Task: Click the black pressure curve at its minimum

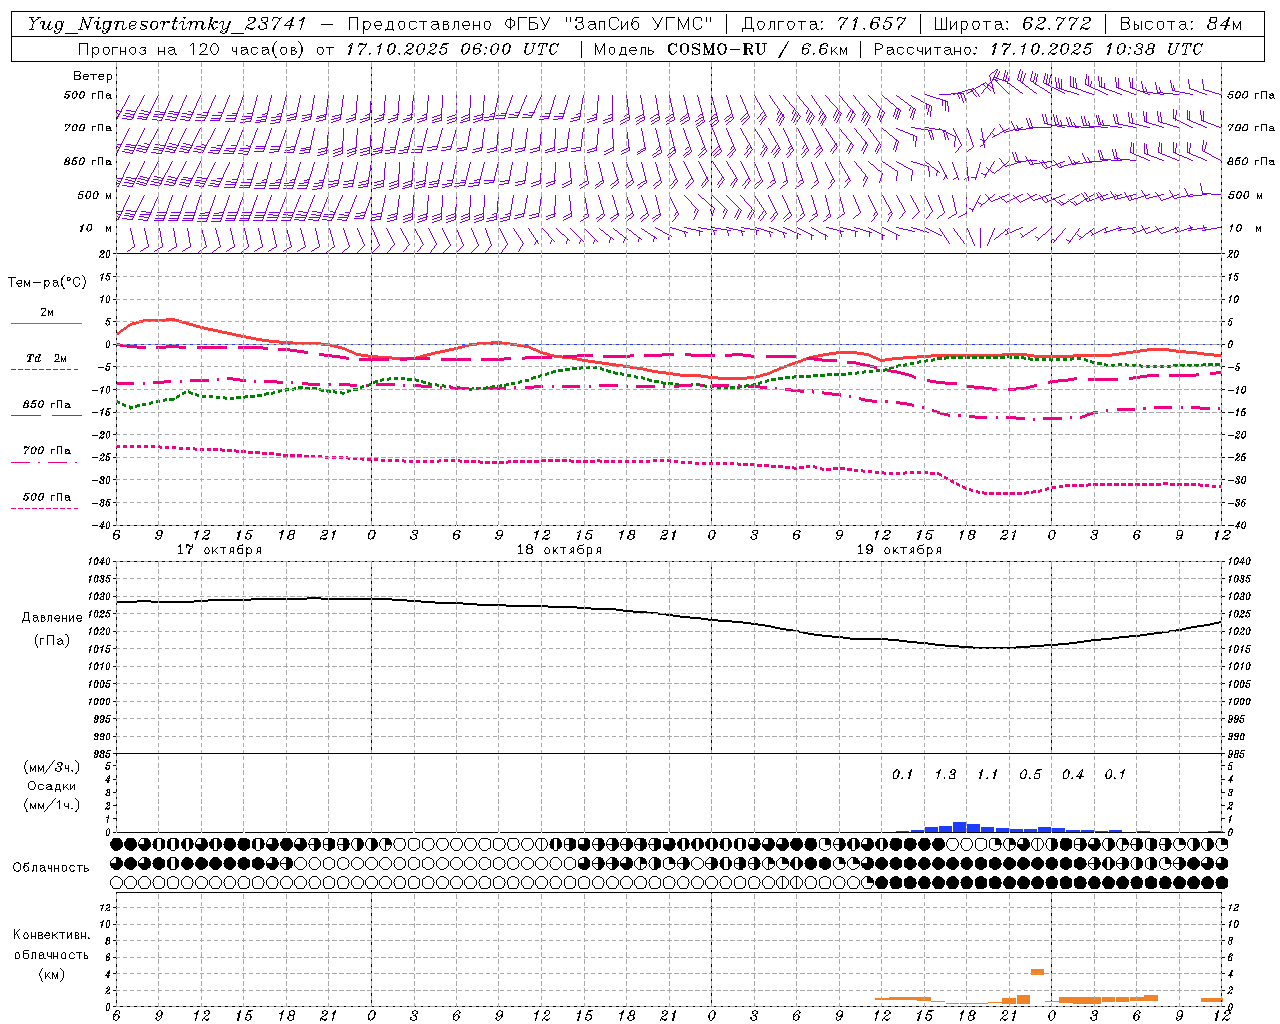Action: (x=995, y=648)
